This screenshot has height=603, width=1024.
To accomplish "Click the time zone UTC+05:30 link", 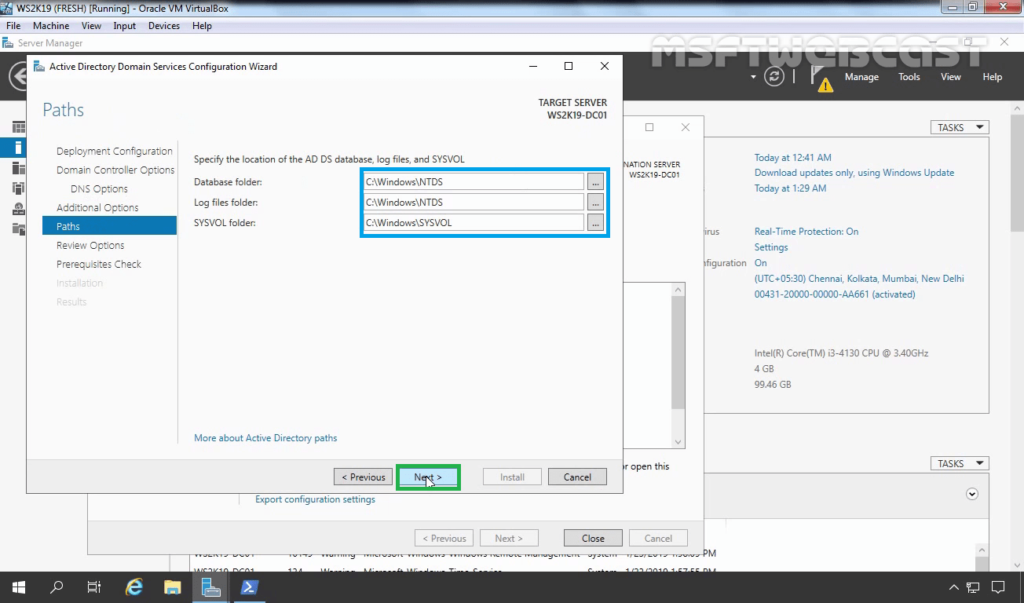I will [859, 278].
